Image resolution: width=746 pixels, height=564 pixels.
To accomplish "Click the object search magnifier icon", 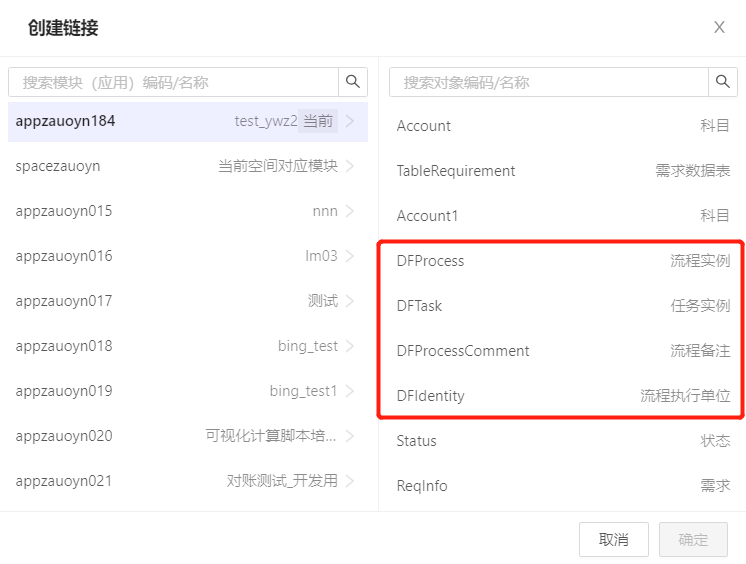I will click(723, 82).
